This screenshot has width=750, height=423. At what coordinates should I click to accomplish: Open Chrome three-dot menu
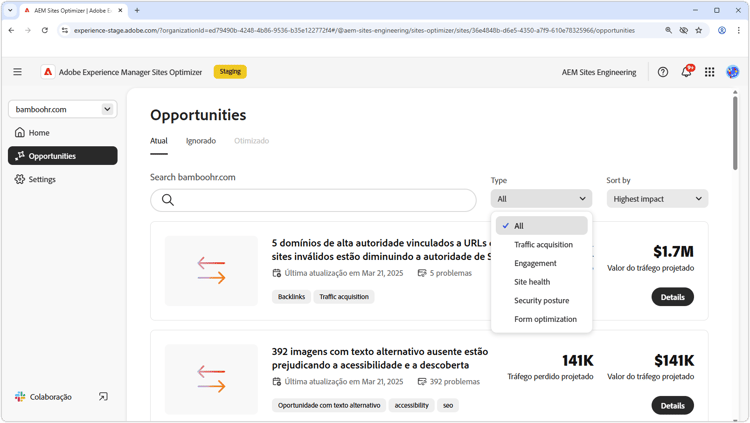click(x=738, y=30)
